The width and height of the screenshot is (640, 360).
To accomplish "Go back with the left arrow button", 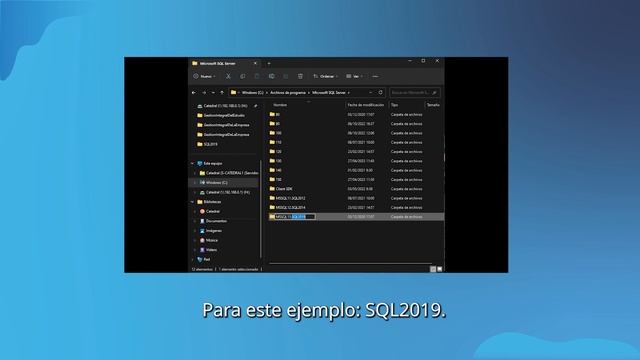I will point(194,93).
